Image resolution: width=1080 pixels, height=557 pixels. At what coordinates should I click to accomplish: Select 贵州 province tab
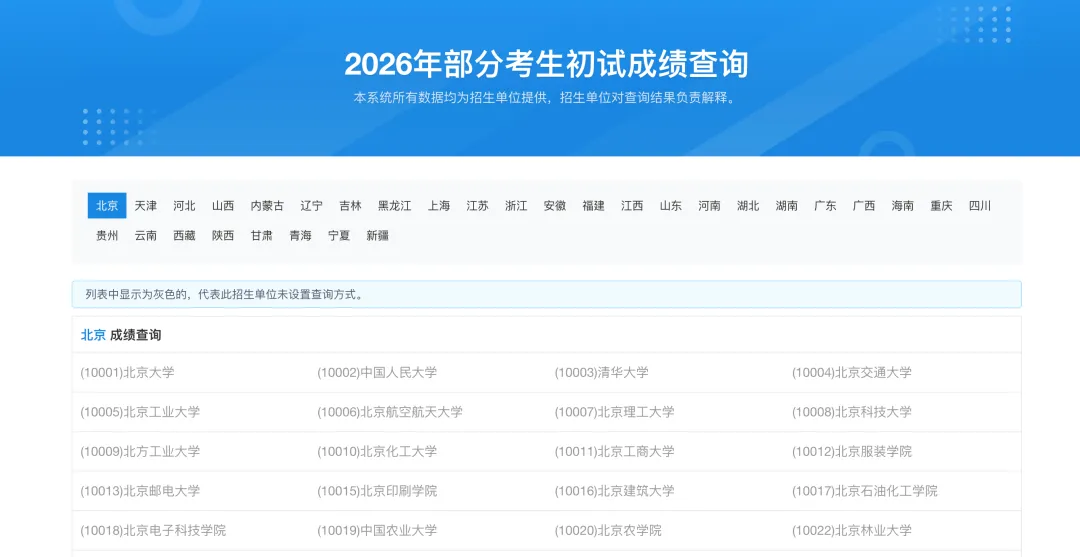(x=107, y=235)
